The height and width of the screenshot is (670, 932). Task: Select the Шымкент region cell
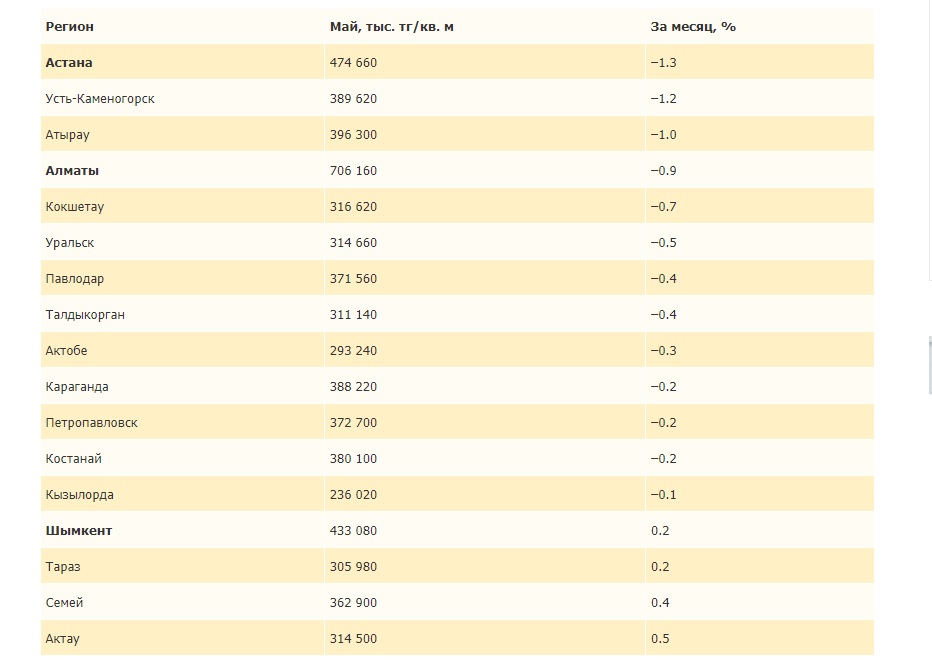click(x=78, y=530)
